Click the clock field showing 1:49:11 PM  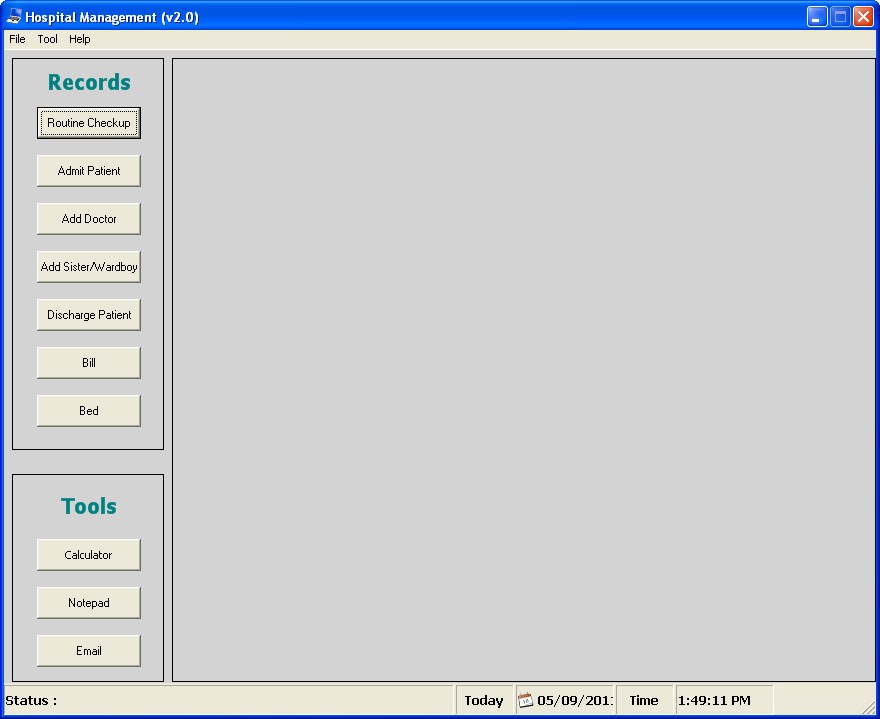(x=716, y=700)
